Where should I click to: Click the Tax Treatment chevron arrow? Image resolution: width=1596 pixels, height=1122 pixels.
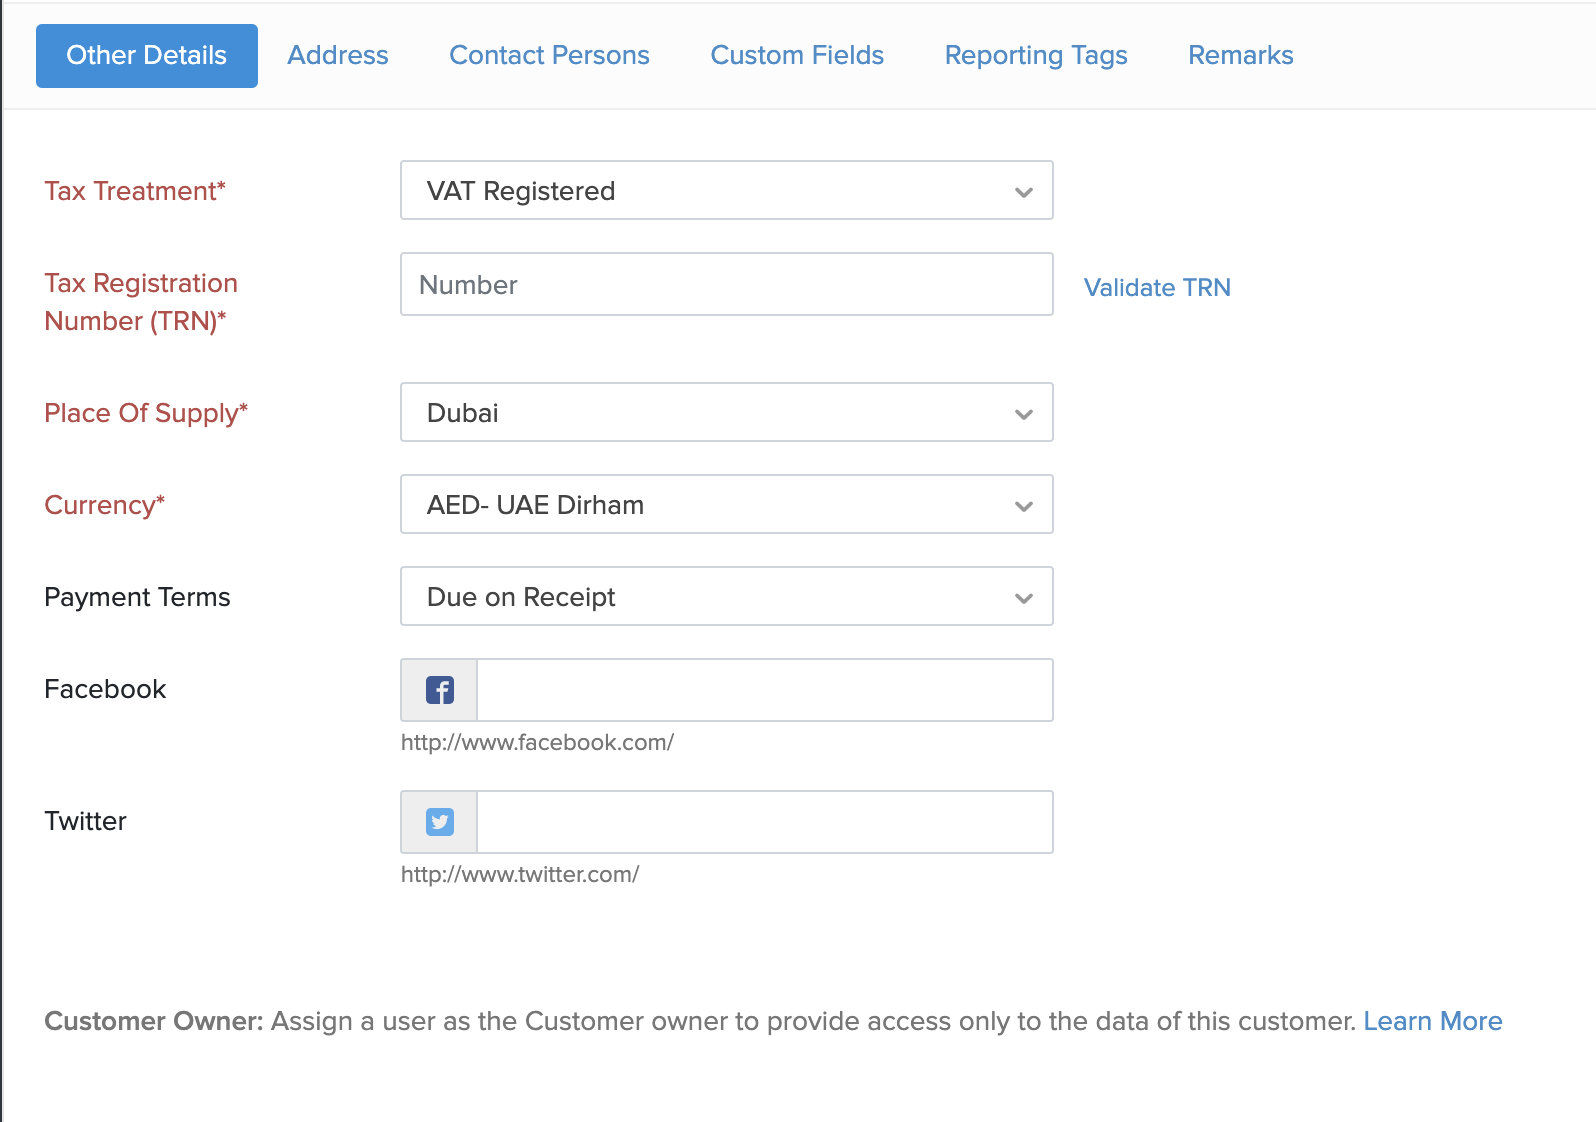[1024, 192]
